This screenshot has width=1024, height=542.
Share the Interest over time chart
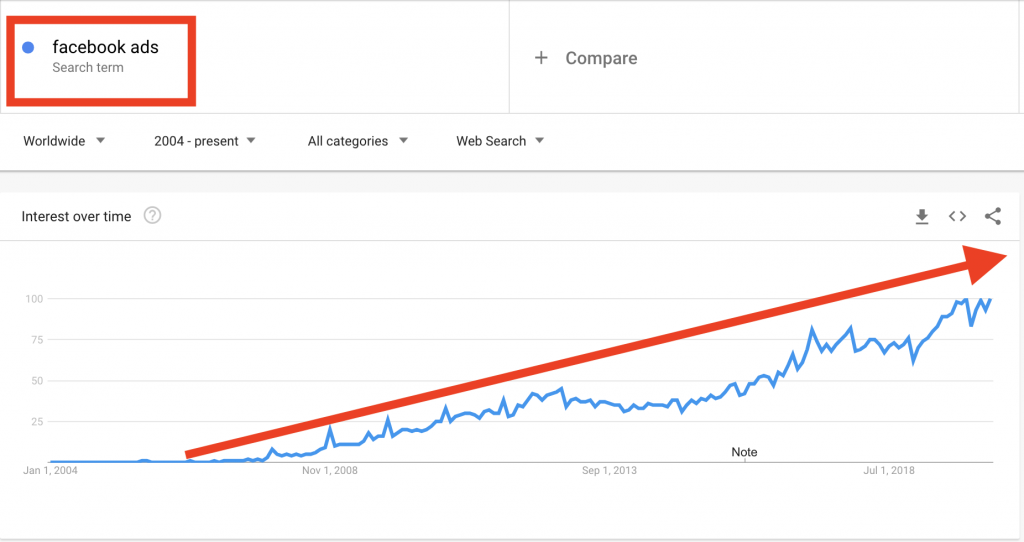[993, 216]
